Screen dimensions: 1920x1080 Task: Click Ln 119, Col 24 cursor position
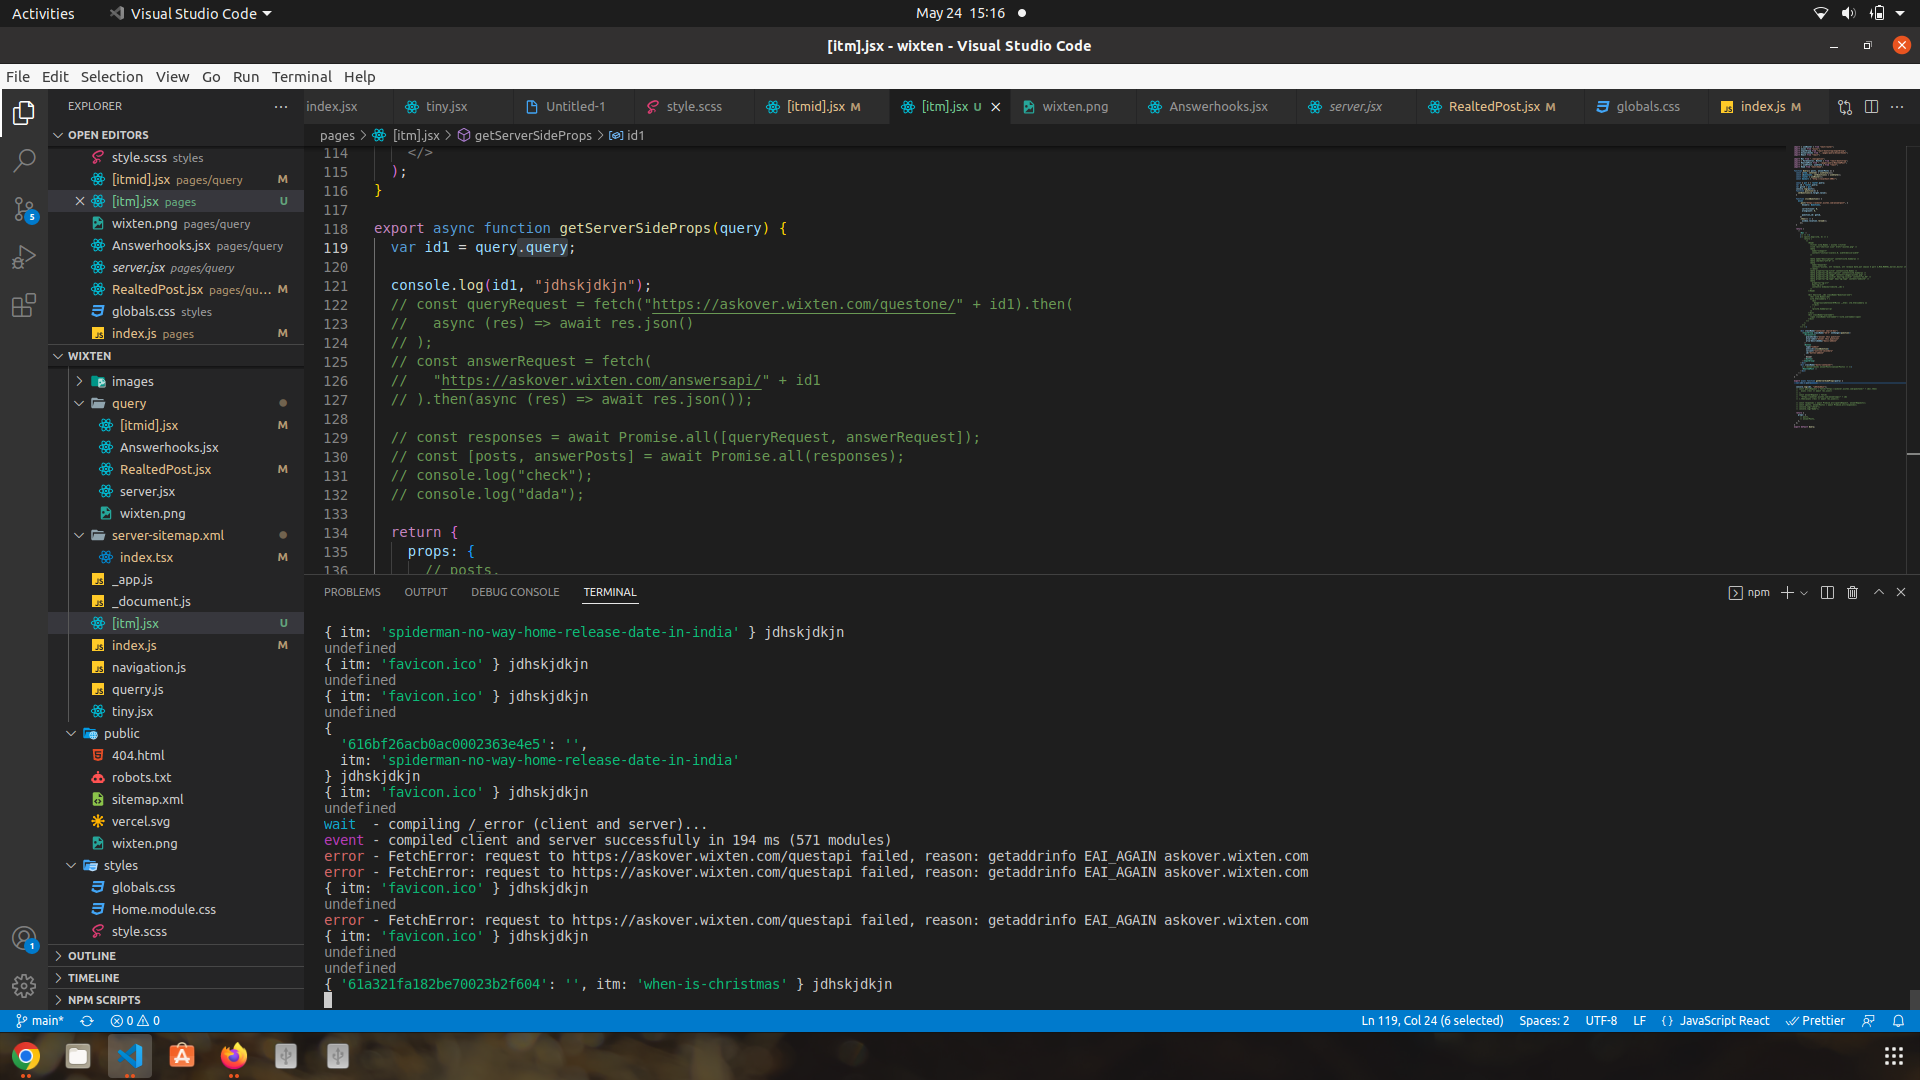(1432, 1021)
